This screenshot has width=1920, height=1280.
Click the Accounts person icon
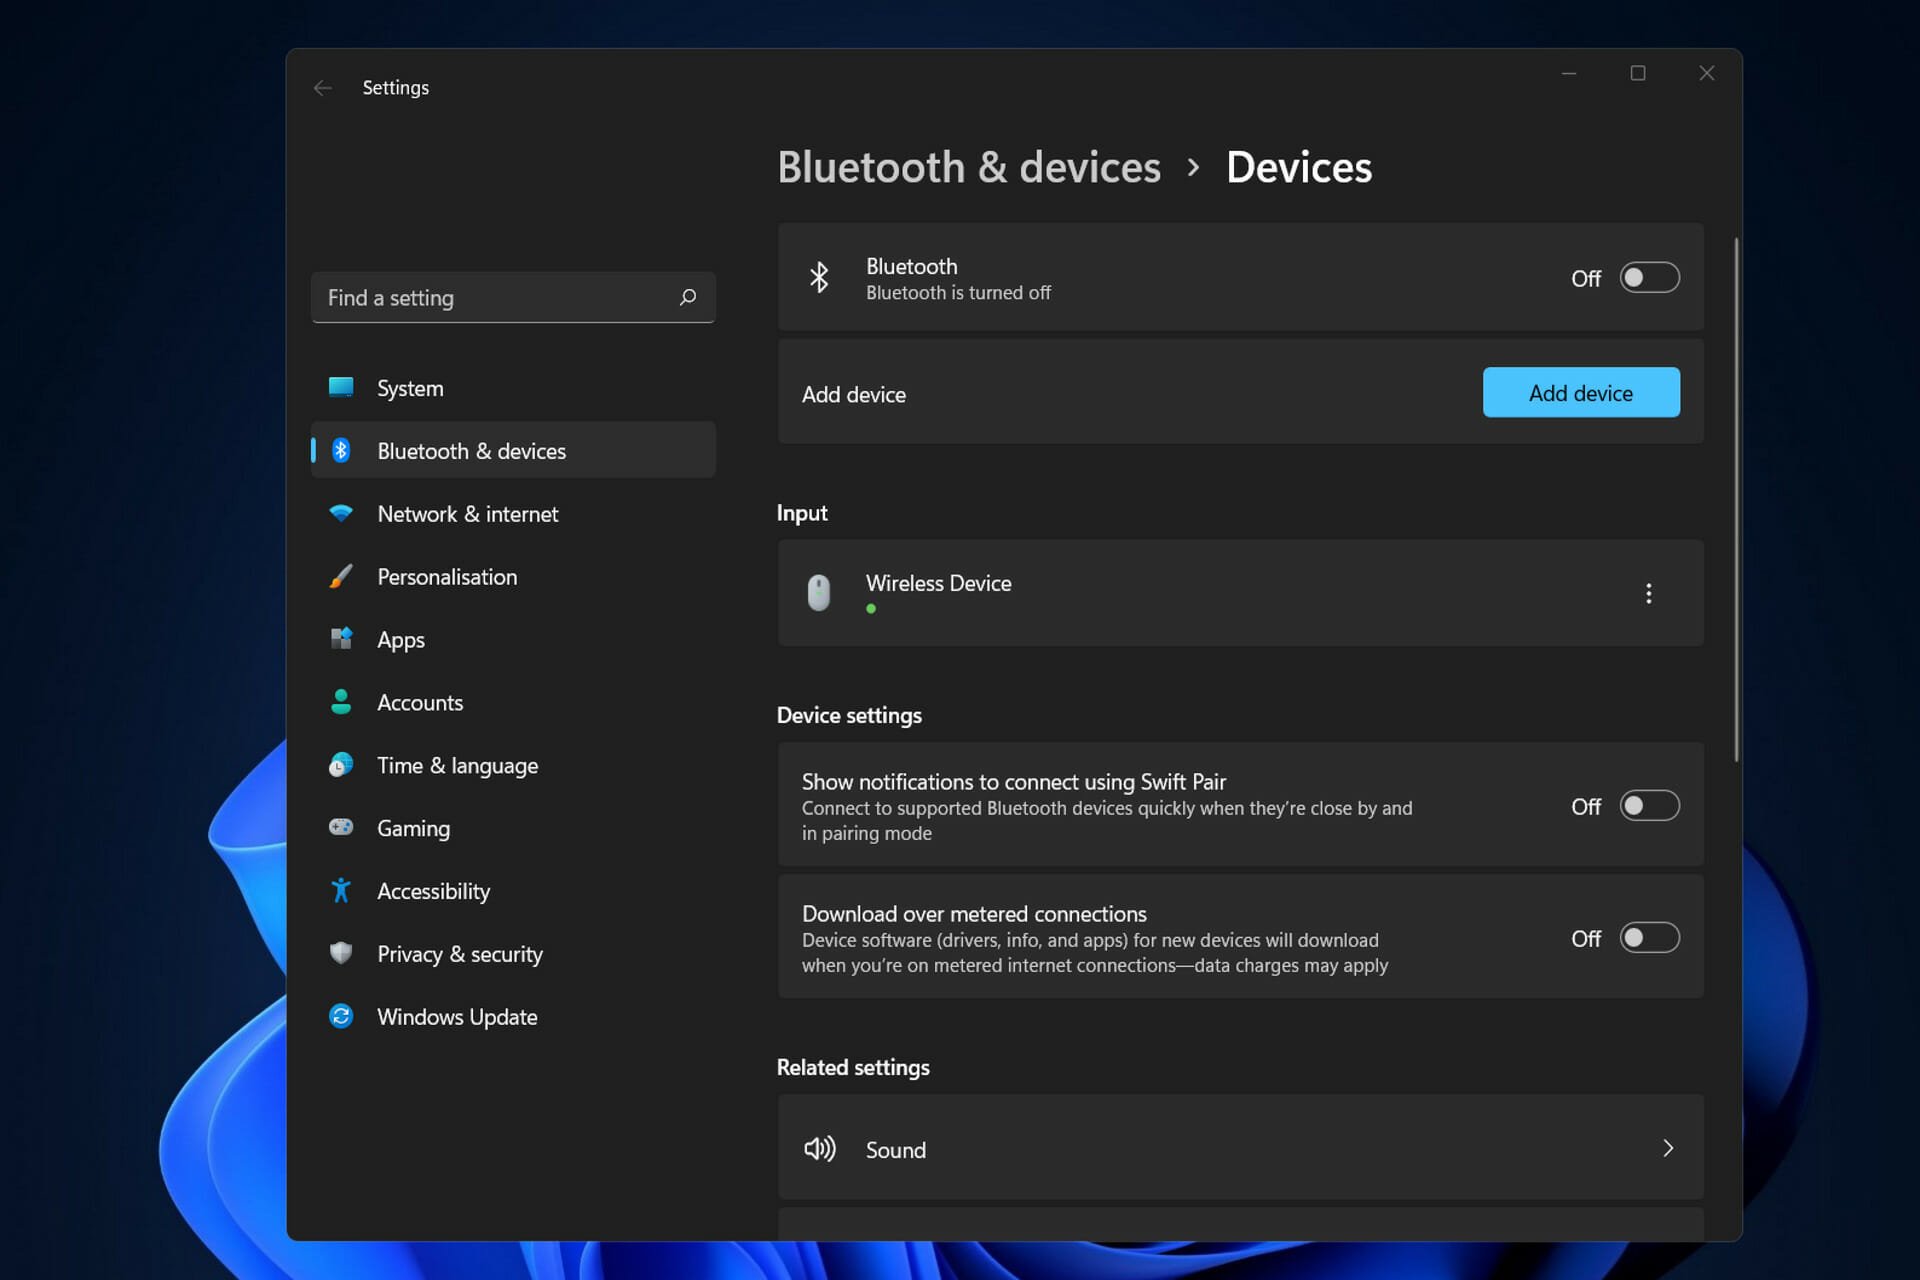[341, 701]
